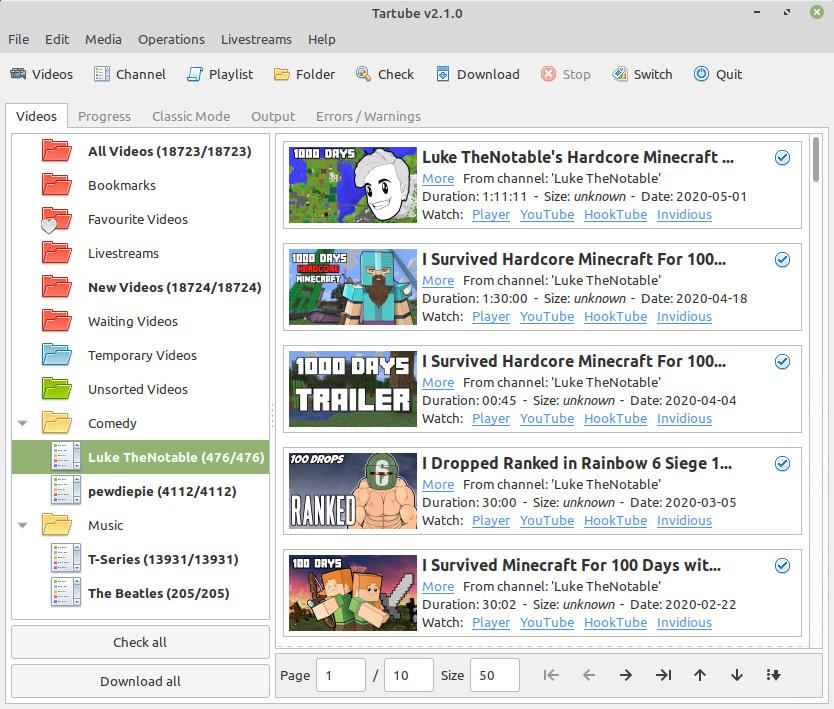Image resolution: width=834 pixels, height=709 pixels.
Task: Click the pewdiepie channel icon
Action: [66, 491]
